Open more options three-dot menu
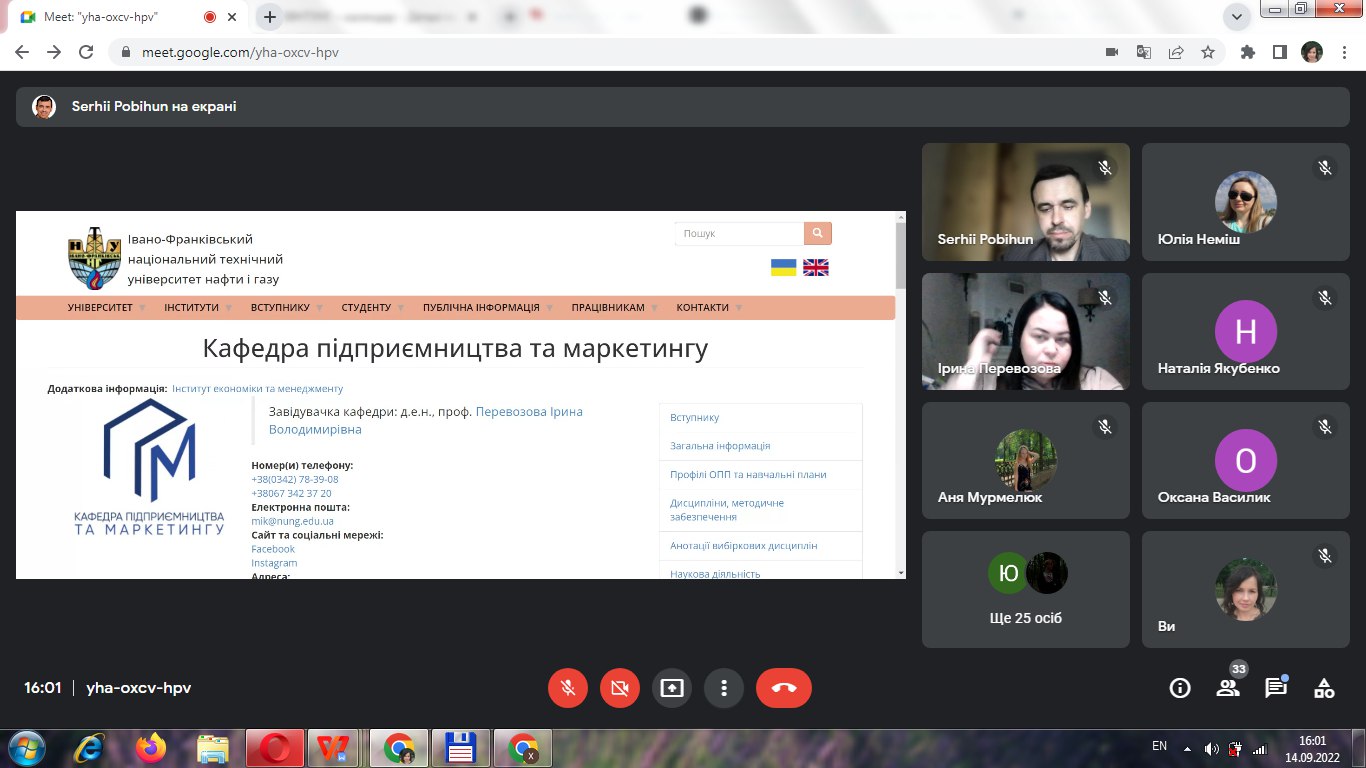The height and width of the screenshot is (768, 1366). coord(723,688)
